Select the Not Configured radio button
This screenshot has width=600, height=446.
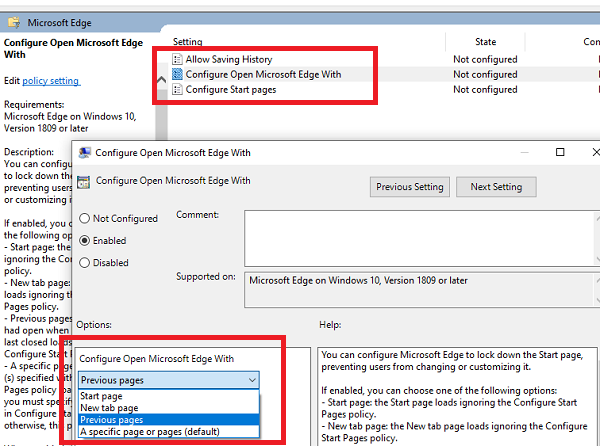pyautogui.click(x=85, y=219)
